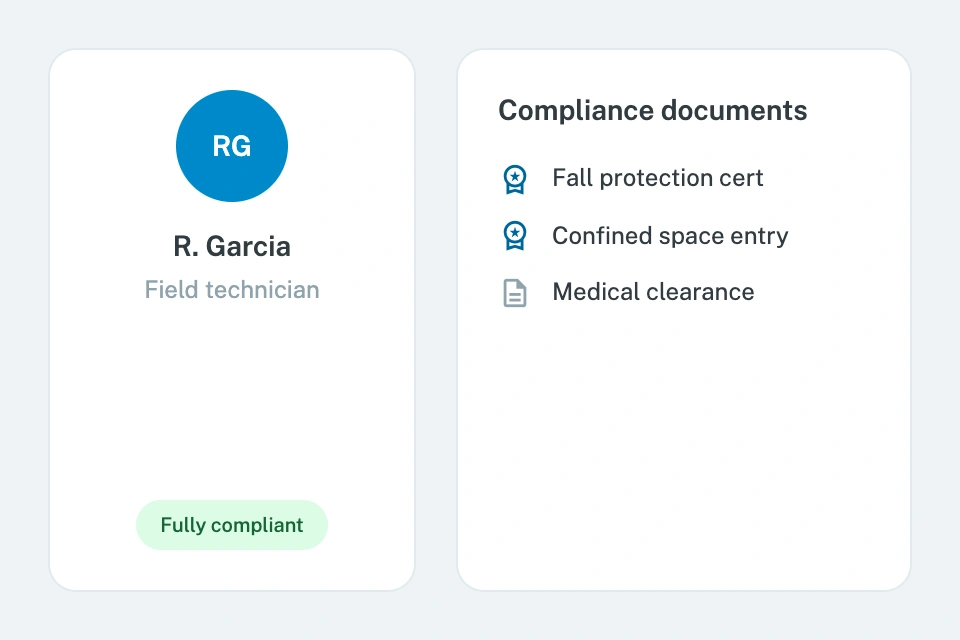Screen dimensions: 960x640
Task: Click the Medical clearance document icon
Action: click(x=515, y=293)
